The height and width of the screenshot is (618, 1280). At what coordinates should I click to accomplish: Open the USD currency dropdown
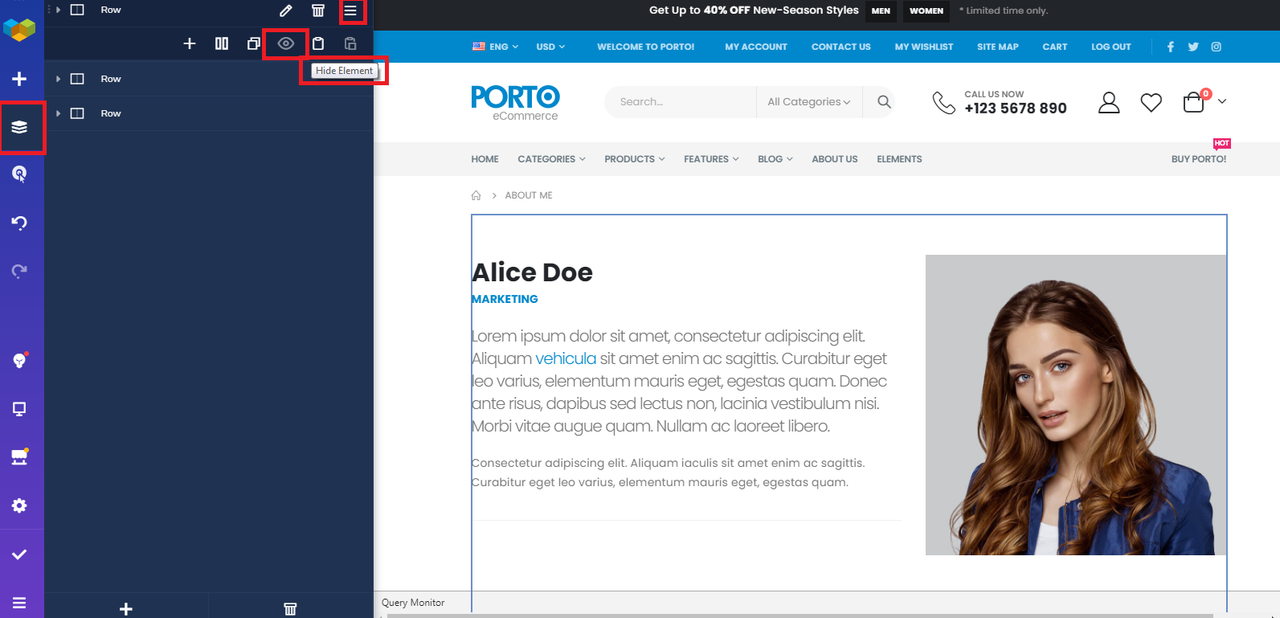[550, 47]
